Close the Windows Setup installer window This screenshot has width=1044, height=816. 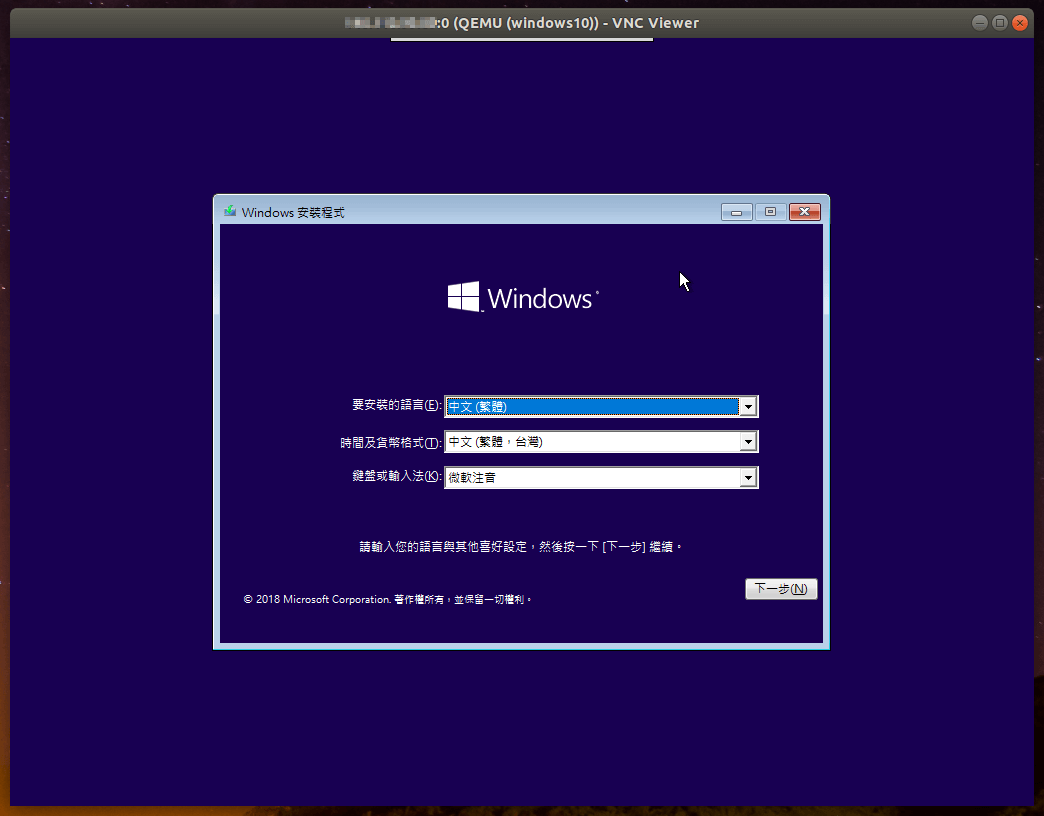tap(804, 211)
